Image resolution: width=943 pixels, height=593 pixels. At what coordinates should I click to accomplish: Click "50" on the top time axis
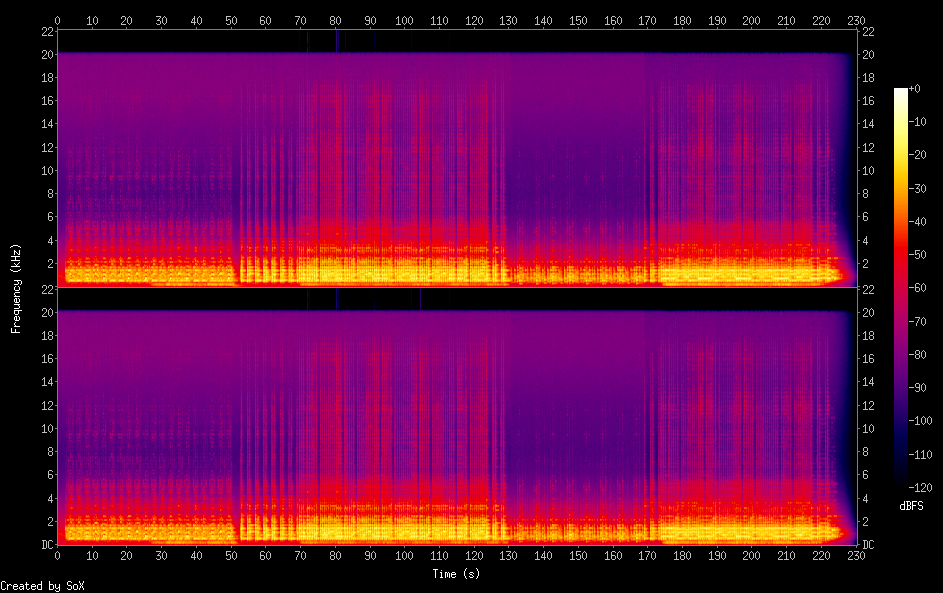pos(231,20)
